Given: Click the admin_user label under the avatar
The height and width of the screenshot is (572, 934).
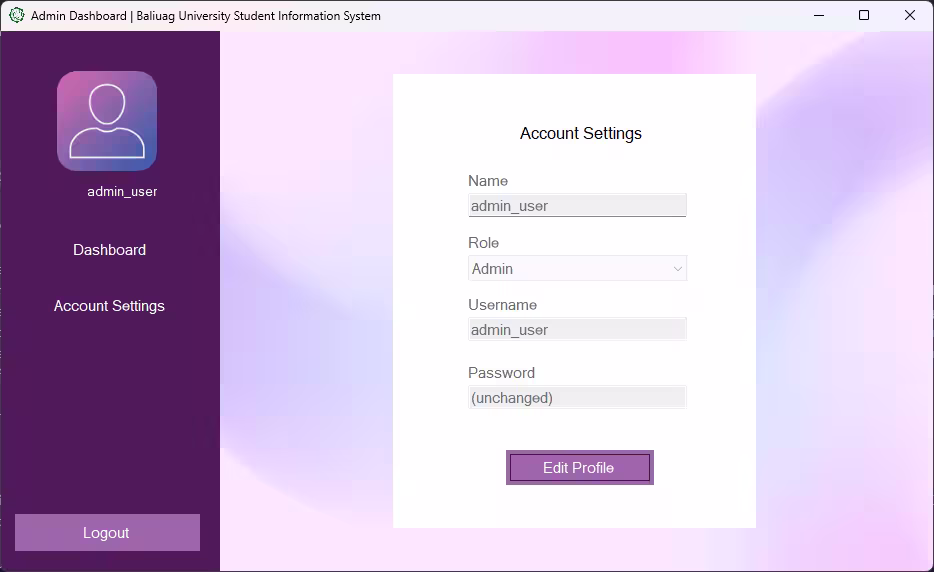Looking at the screenshot, I should (122, 192).
